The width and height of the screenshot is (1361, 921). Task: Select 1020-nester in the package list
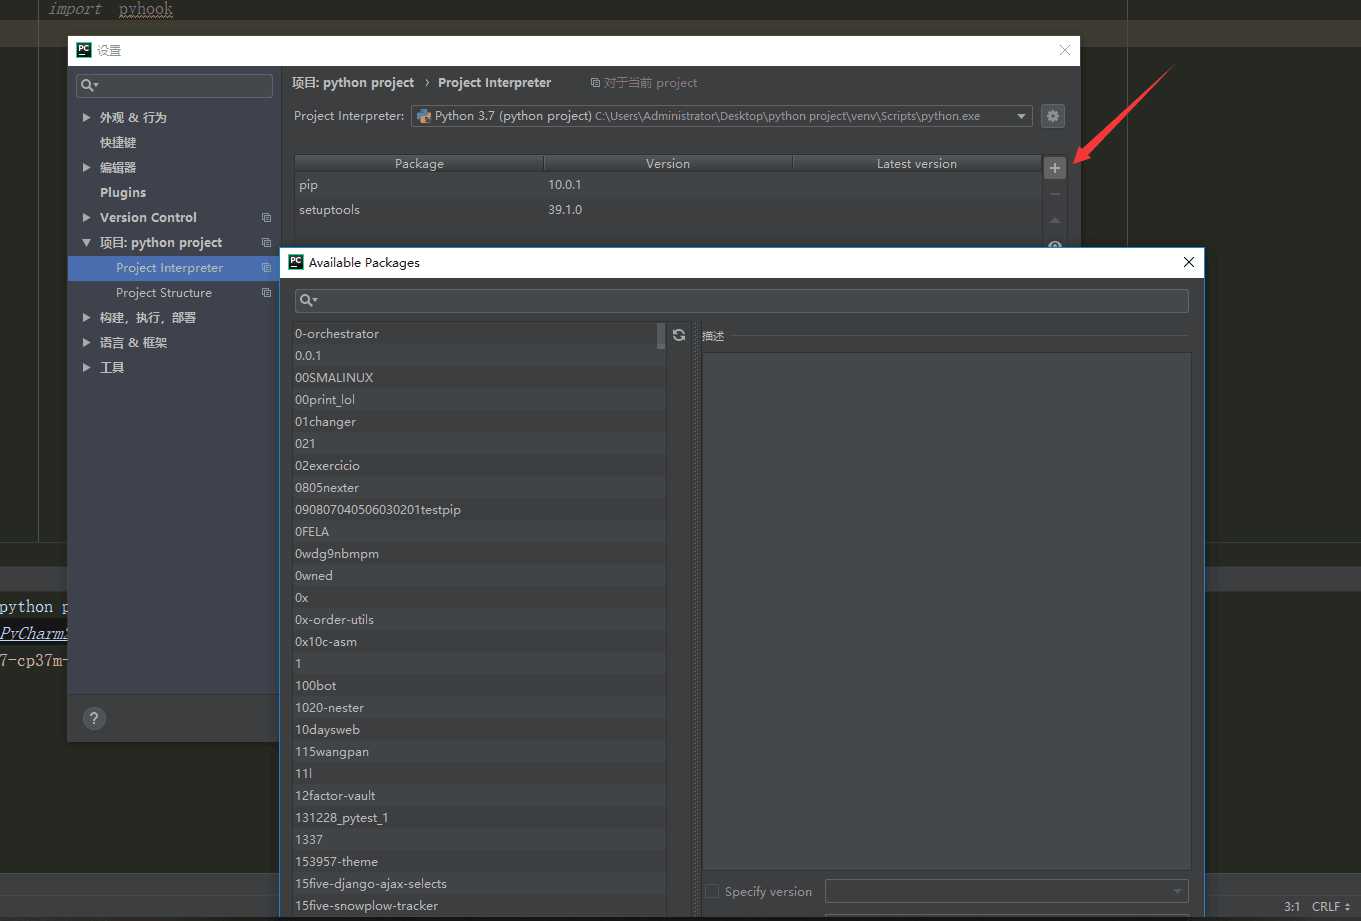click(480, 708)
